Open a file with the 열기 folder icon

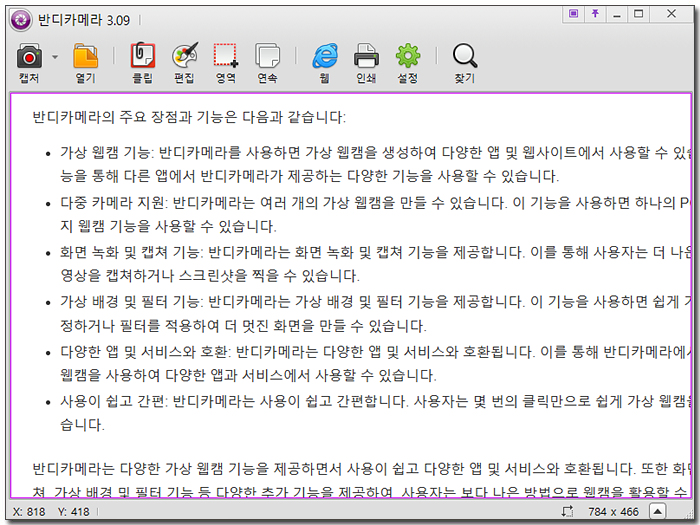pyautogui.click(x=85, y=56)
